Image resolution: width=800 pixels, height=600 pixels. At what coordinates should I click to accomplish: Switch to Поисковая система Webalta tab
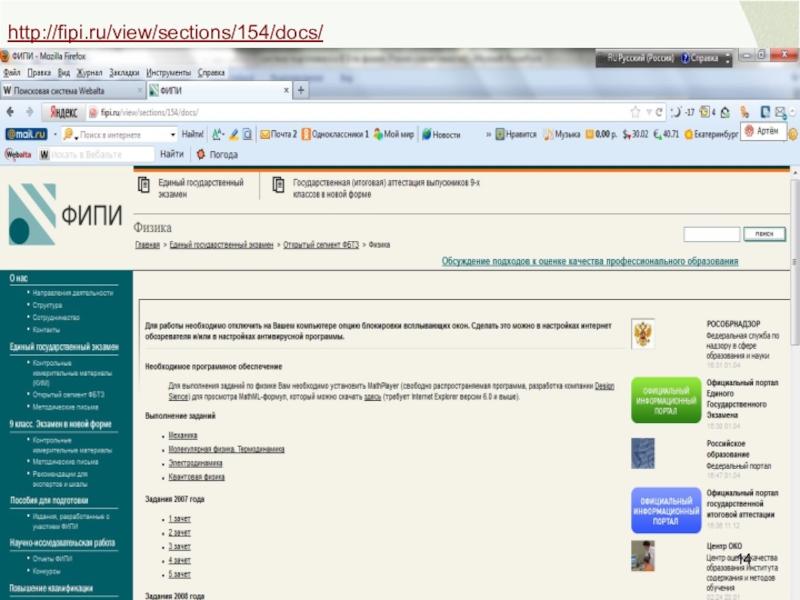pyautogui.click(x=72, y=90)
